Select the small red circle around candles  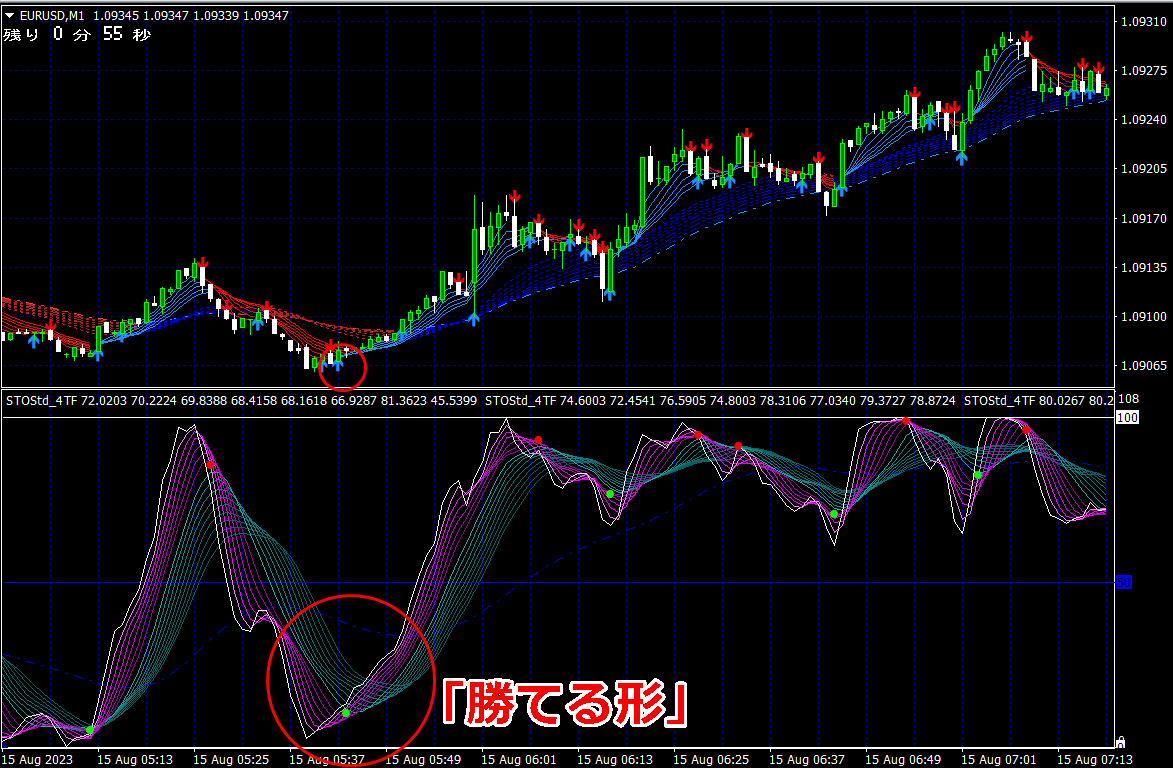coord(343,367)
